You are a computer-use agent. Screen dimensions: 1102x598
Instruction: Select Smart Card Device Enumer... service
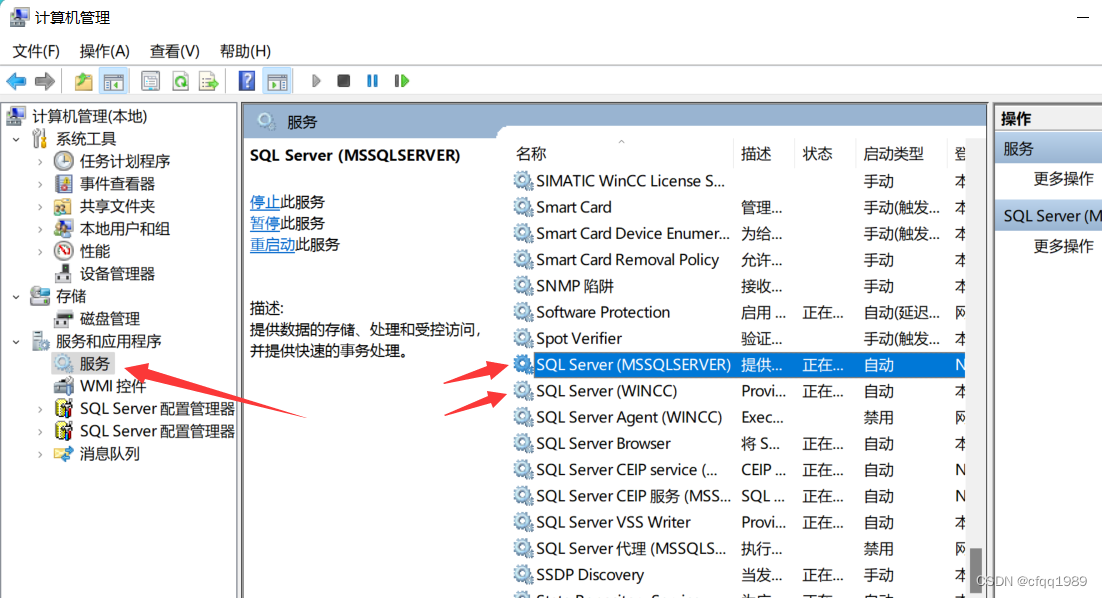(738, 233)
